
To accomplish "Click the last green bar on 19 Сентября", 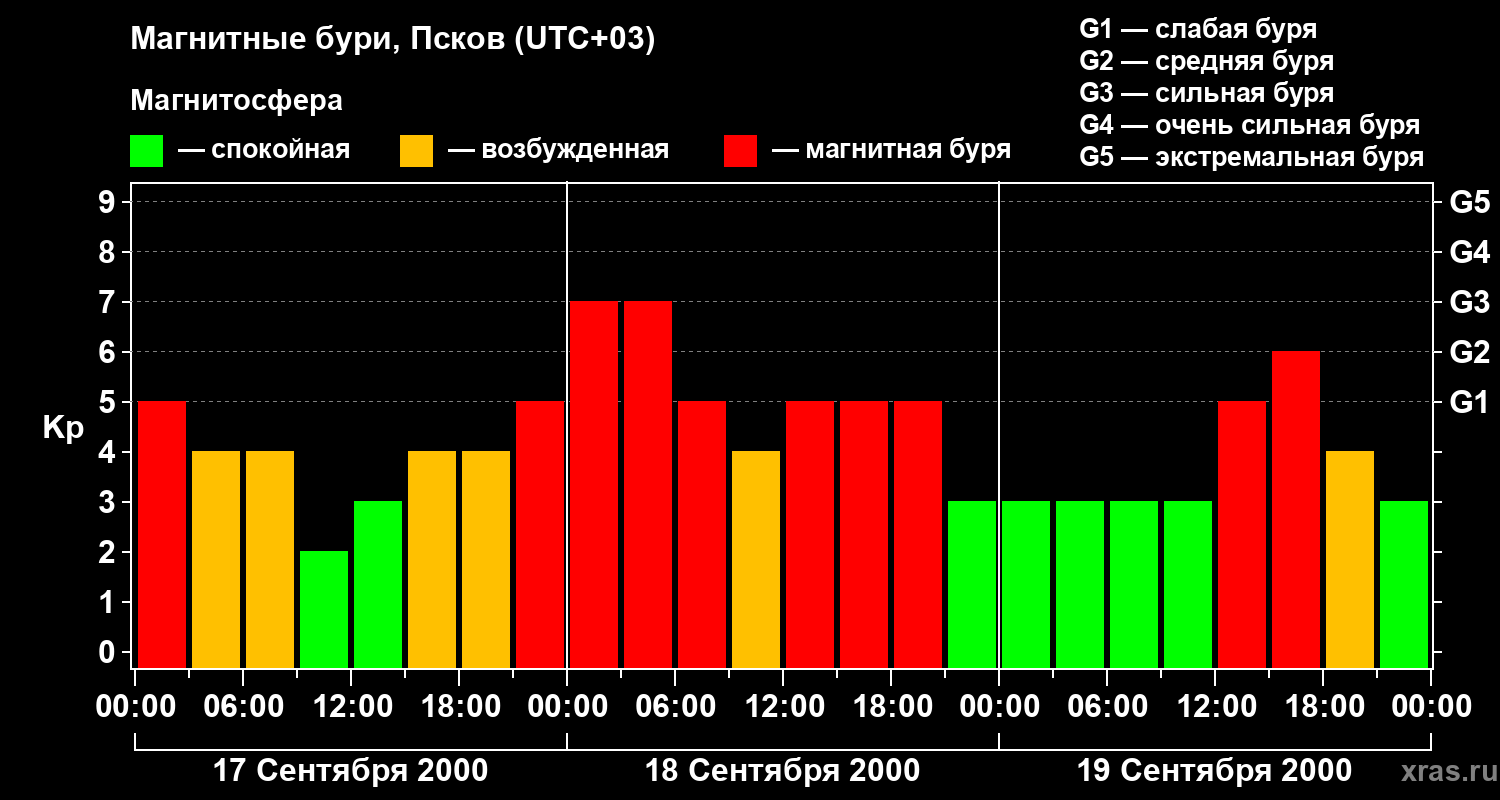I will click(x=1404, y=584).
